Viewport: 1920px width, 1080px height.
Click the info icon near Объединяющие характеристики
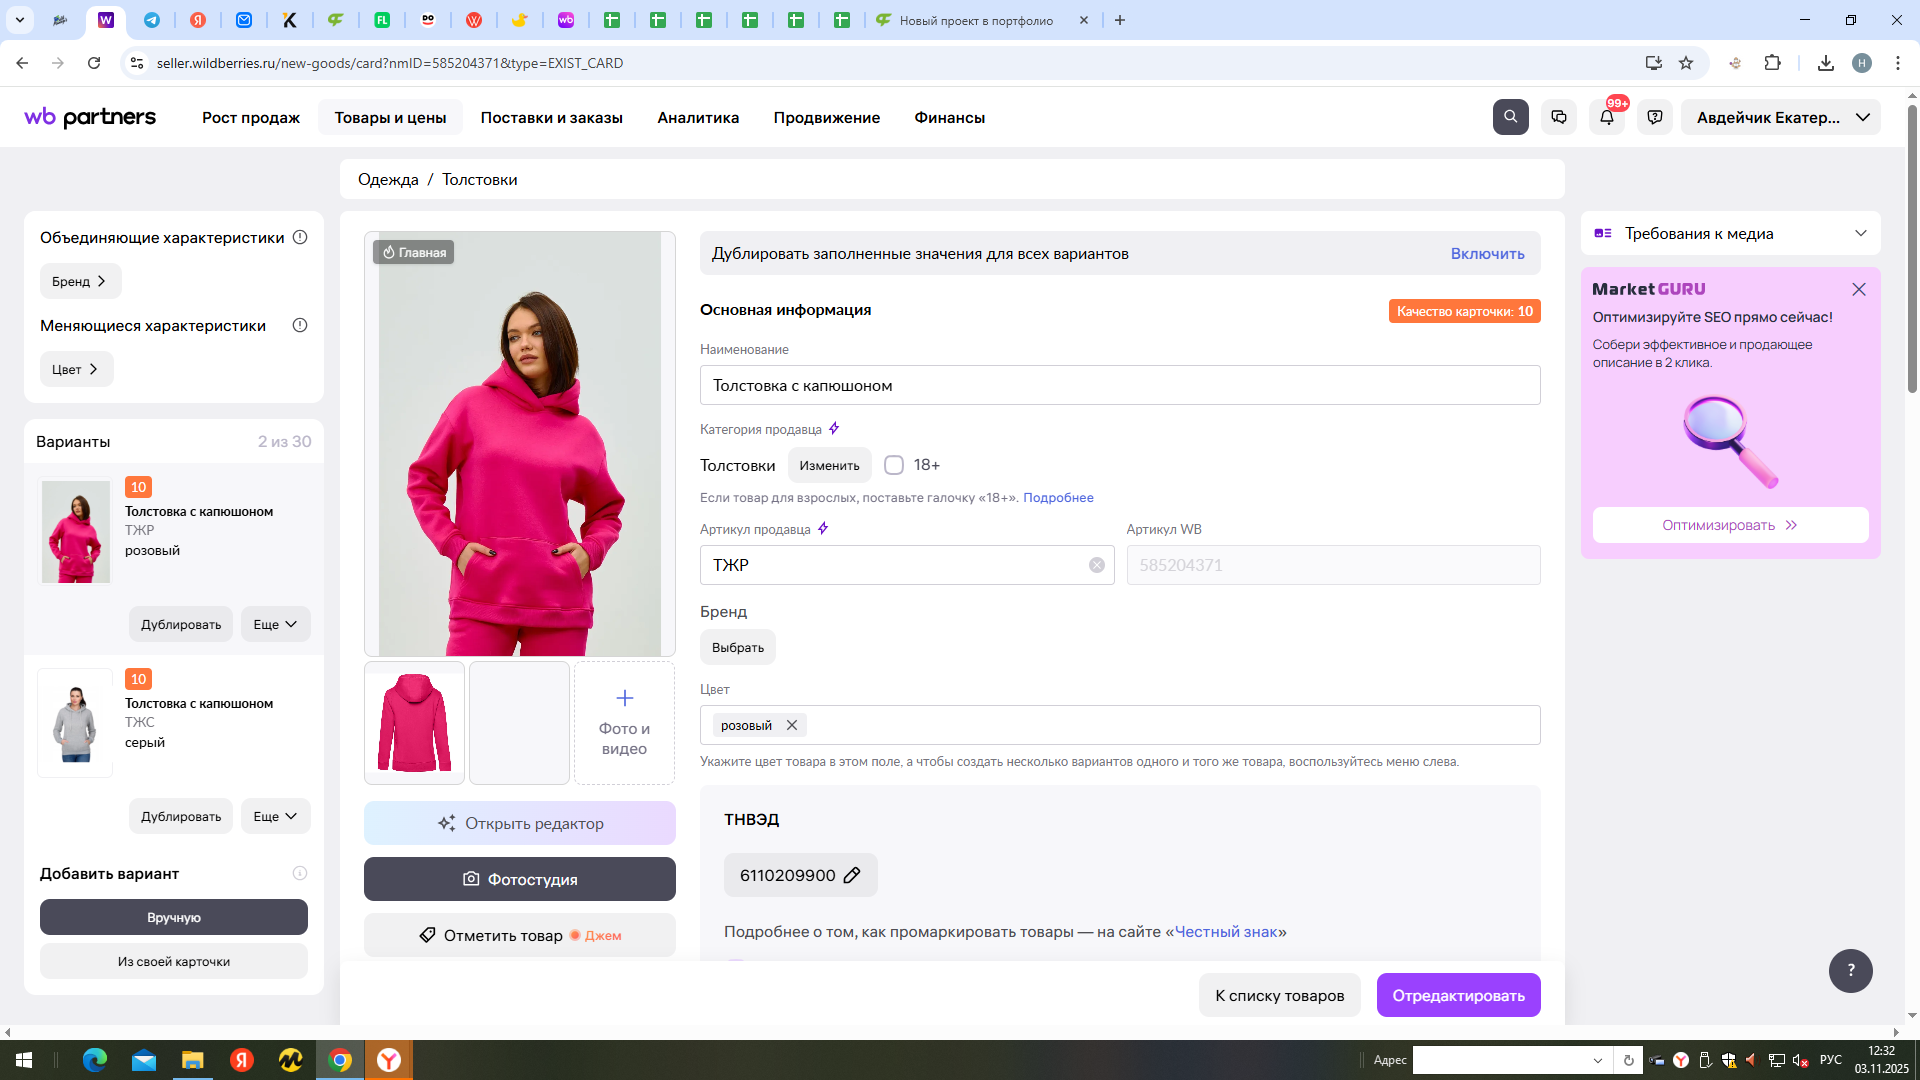point(301,237)
